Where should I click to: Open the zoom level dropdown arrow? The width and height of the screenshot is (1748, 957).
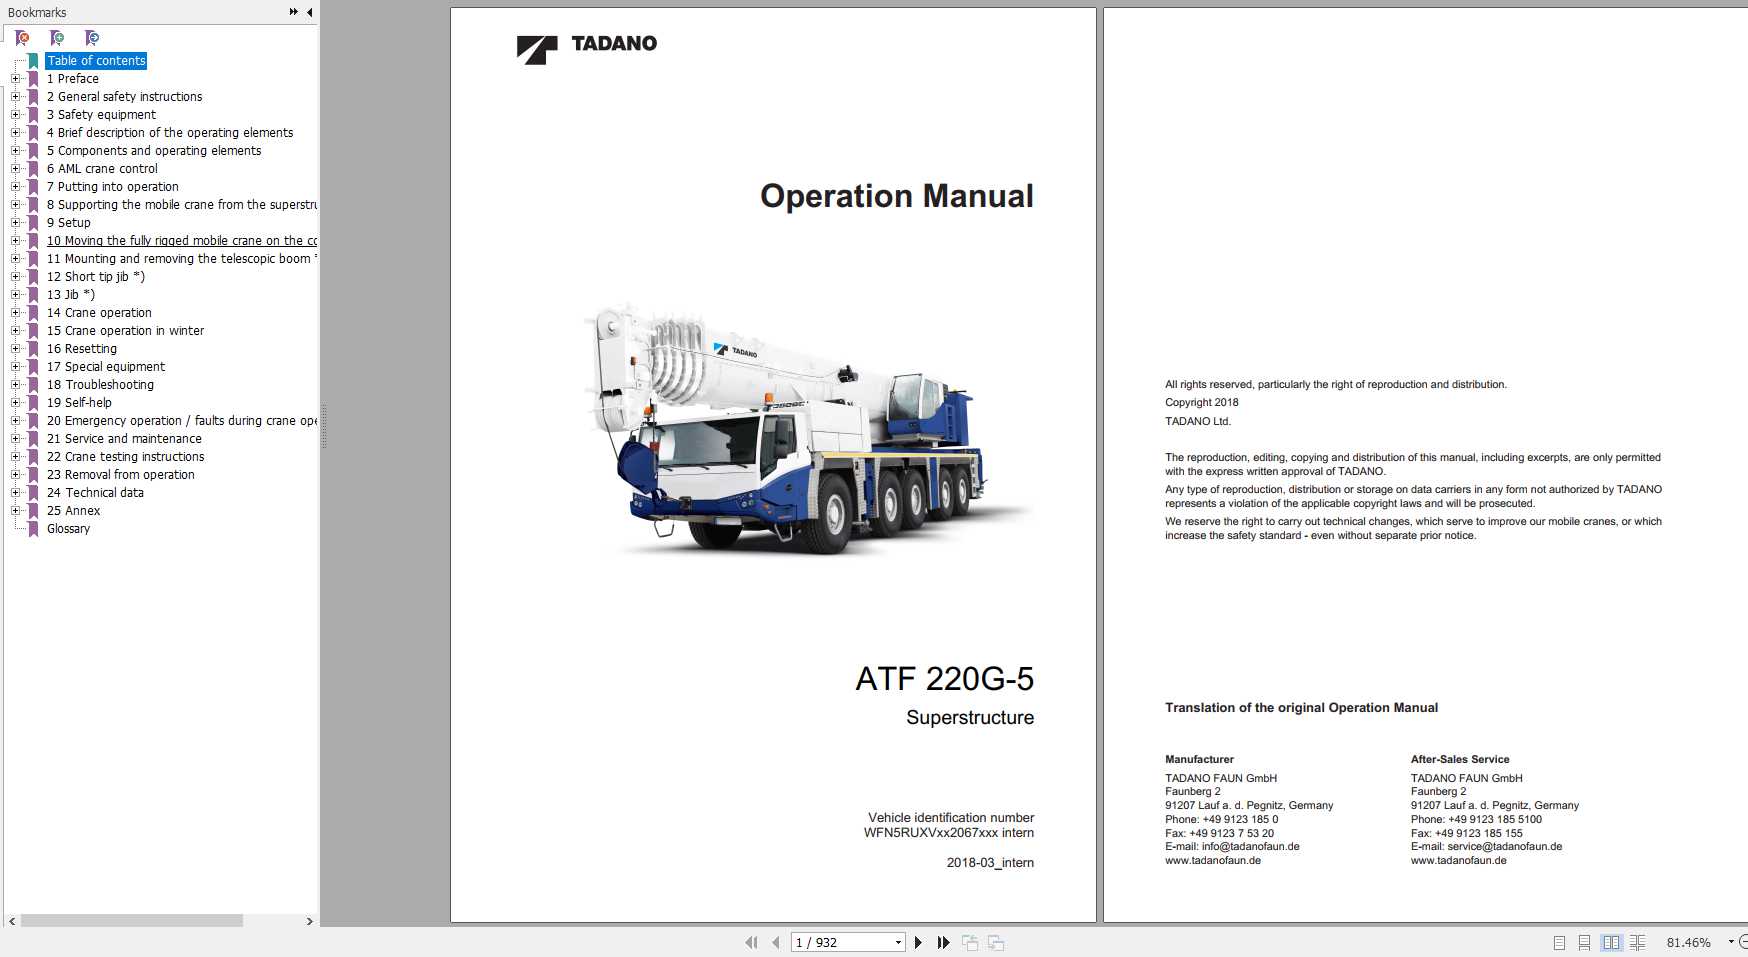[1731, 942]
